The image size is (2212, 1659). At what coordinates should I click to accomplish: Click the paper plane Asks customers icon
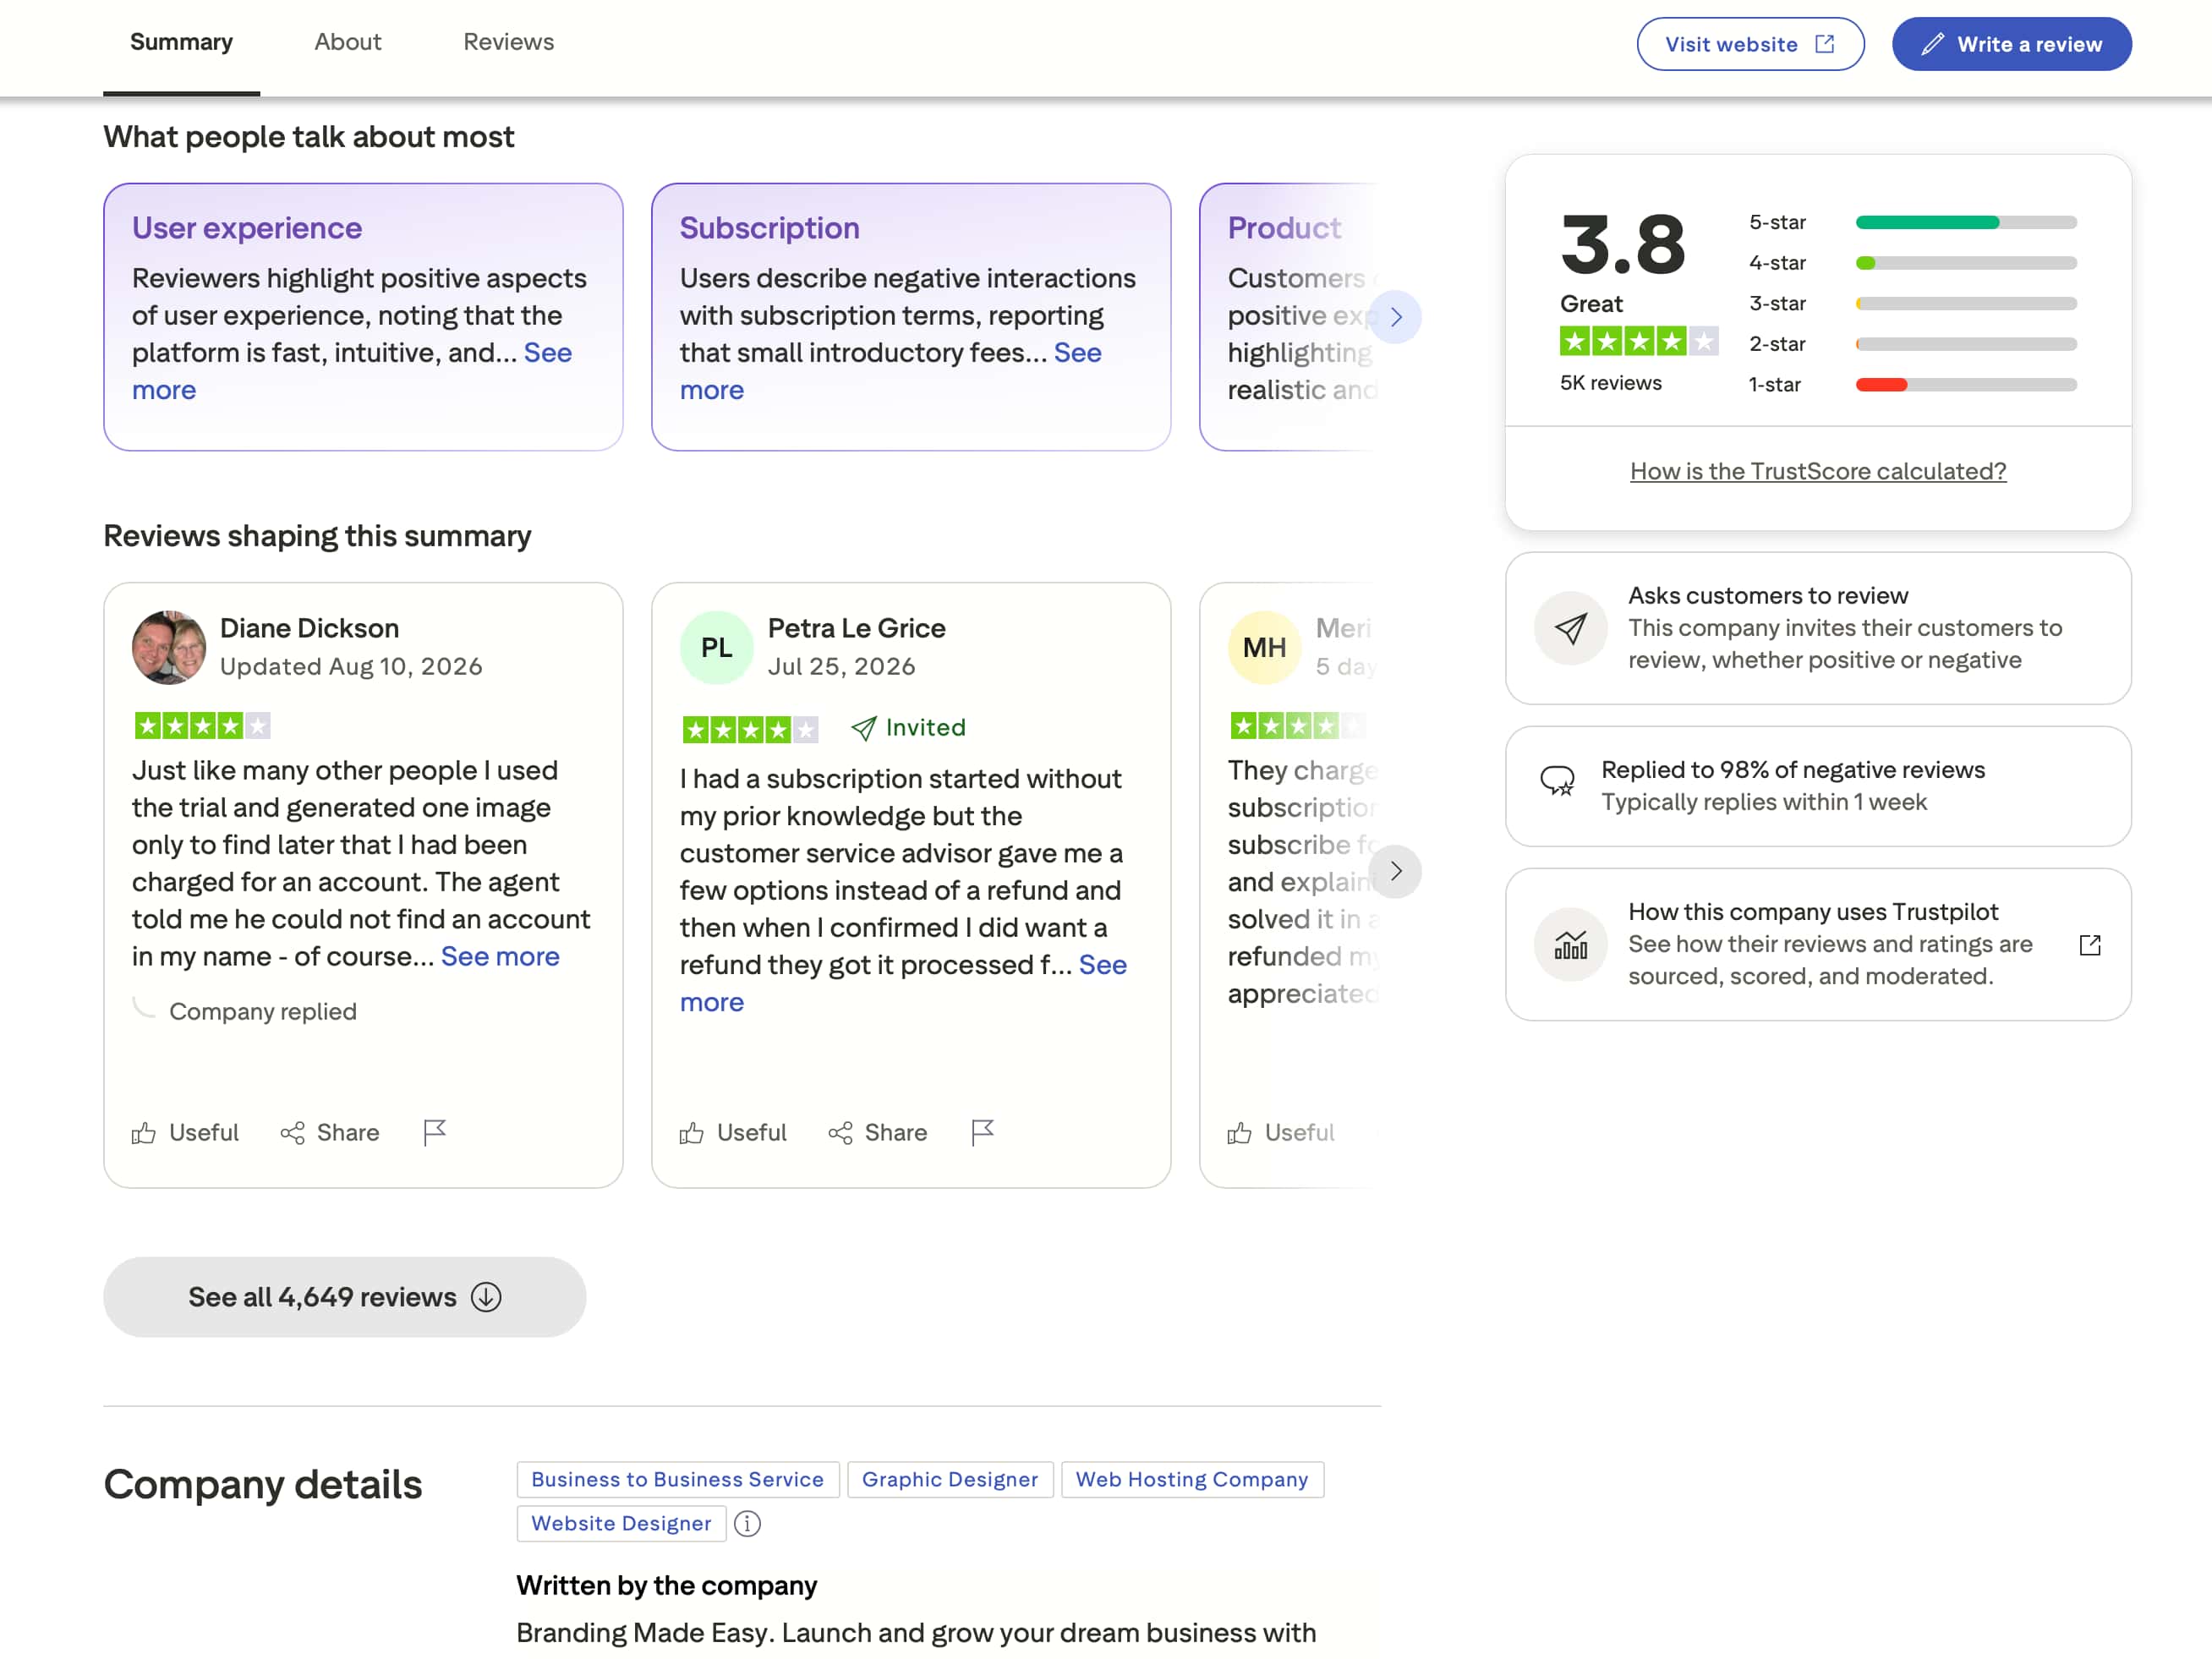pyautogui.click(x=1571, y=628)
